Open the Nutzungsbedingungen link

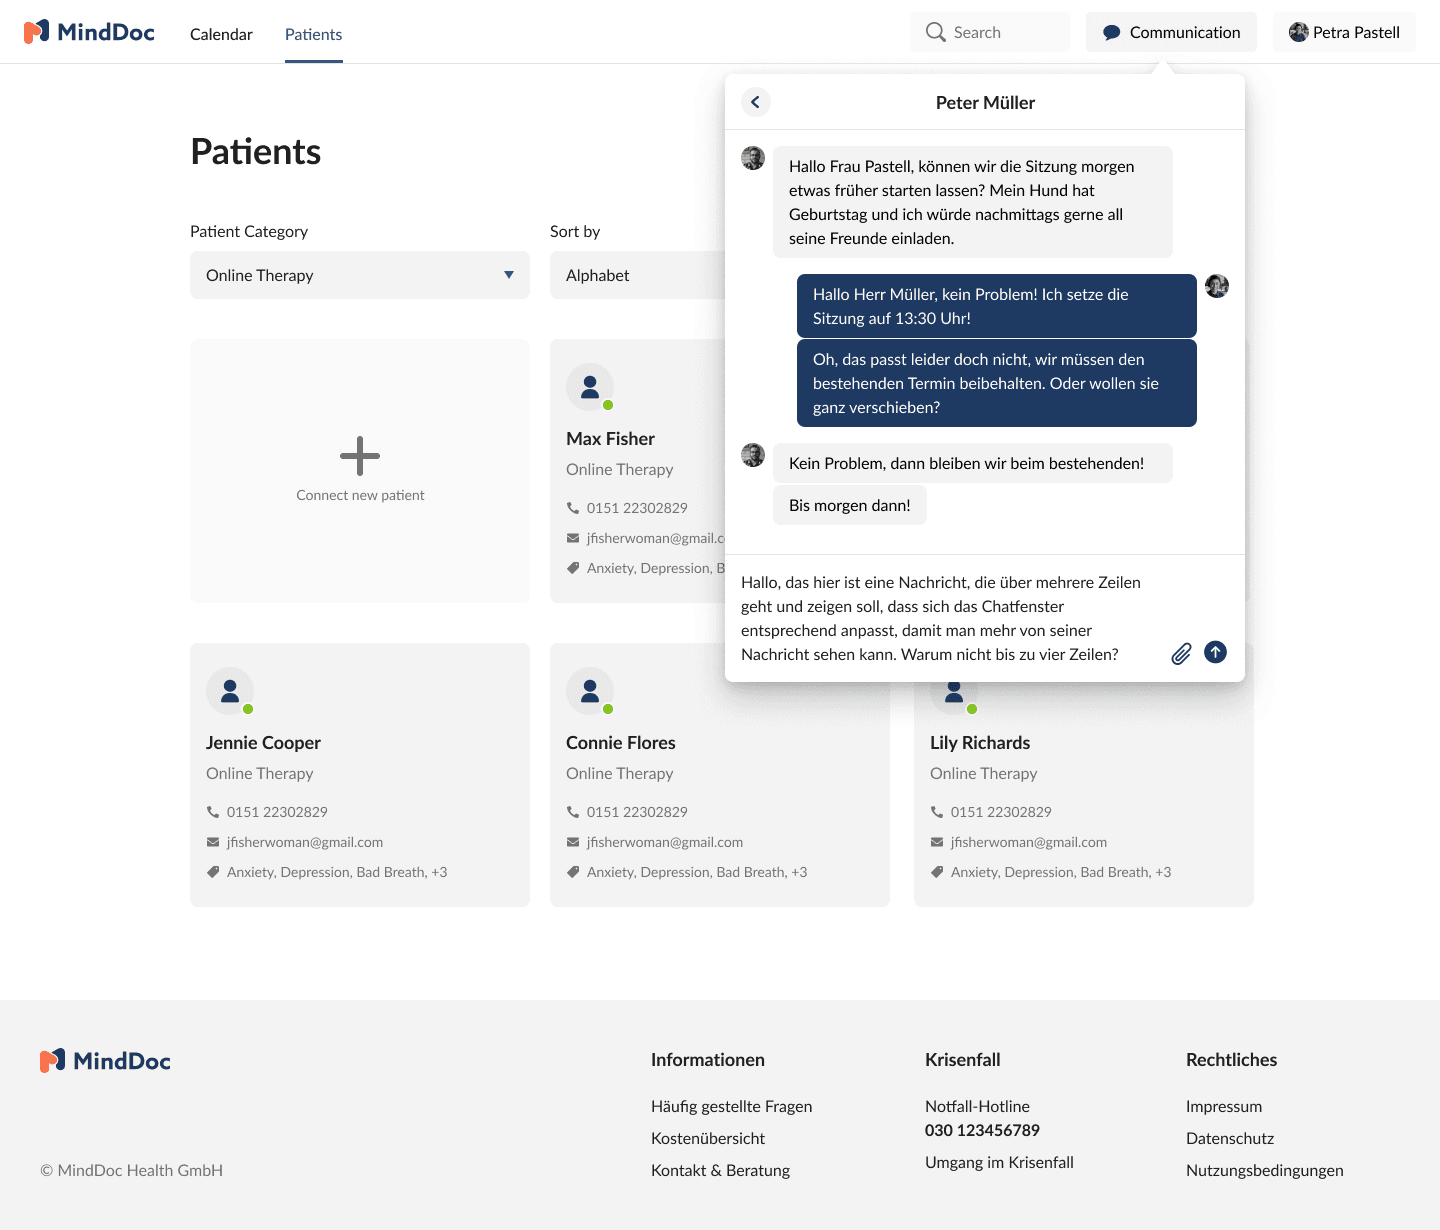click(x=1265, y=1170)
